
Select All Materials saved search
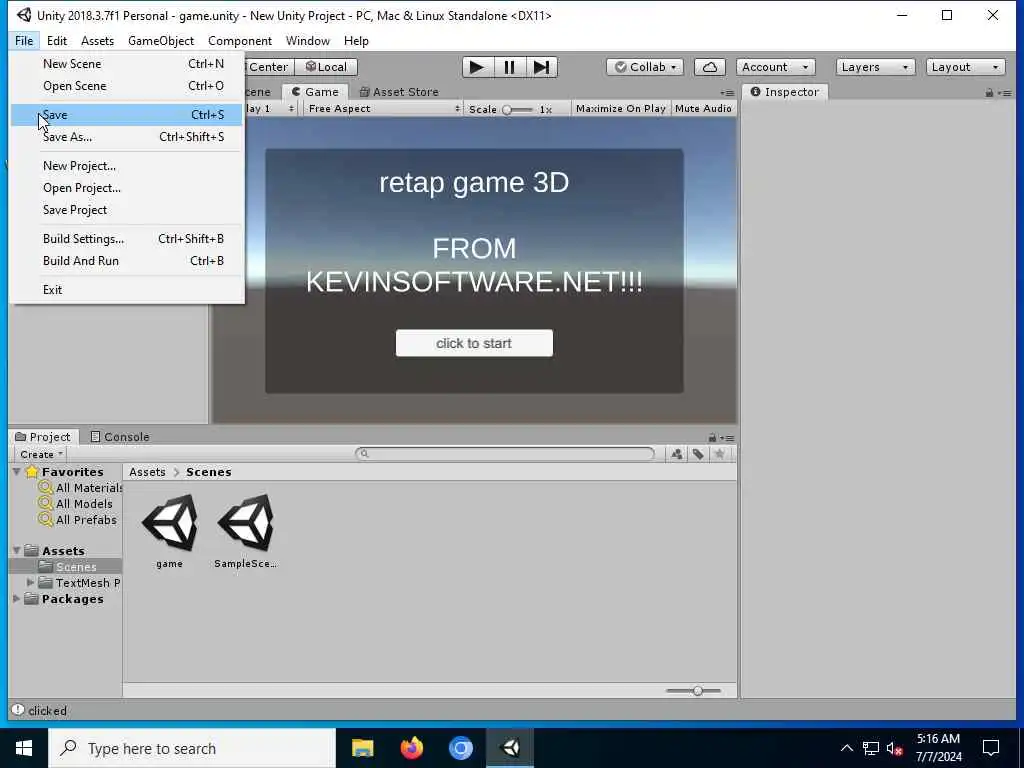tap(81, 488)
